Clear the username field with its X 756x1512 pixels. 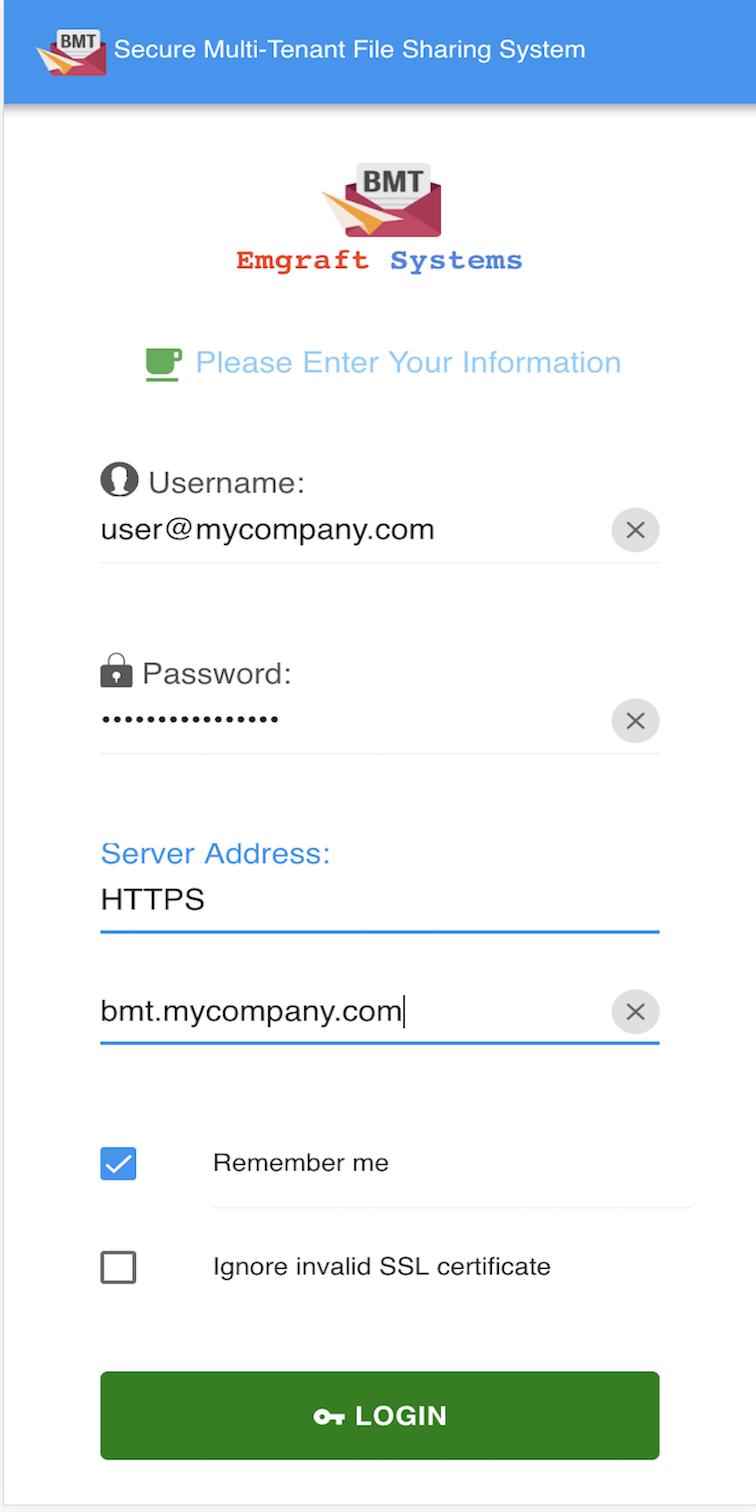(635, 530)
